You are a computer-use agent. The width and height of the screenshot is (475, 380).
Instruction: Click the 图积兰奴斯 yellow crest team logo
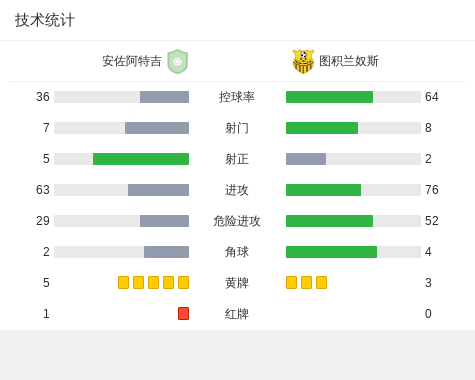(x=303, y=61)
